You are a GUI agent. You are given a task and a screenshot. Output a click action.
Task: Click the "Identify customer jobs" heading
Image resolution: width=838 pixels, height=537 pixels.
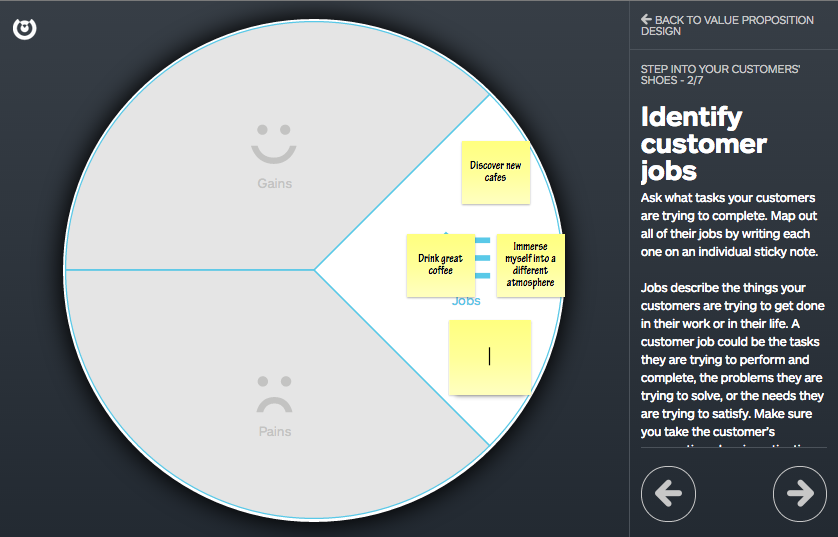704,143
